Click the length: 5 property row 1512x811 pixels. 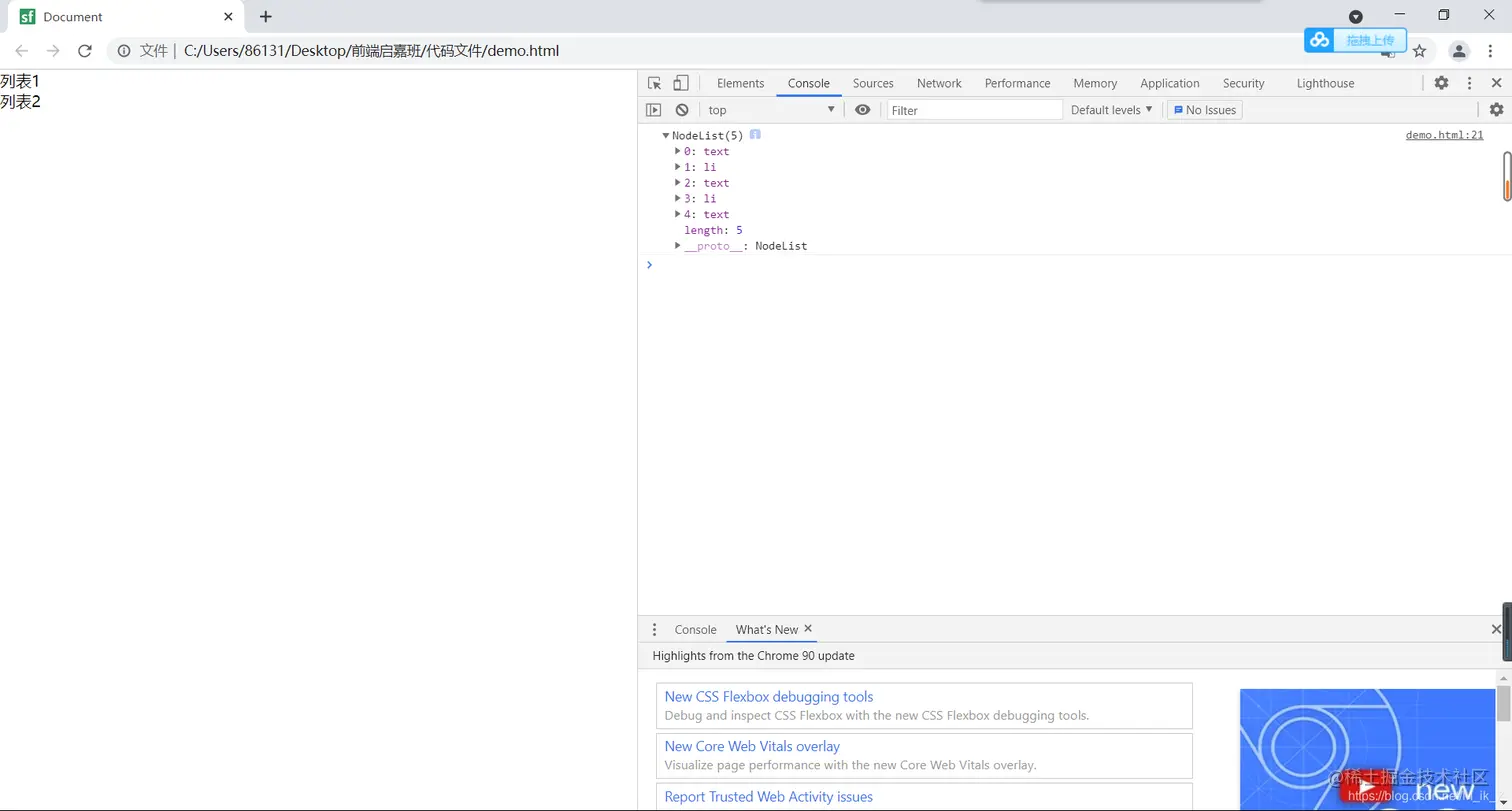[713, 230]
